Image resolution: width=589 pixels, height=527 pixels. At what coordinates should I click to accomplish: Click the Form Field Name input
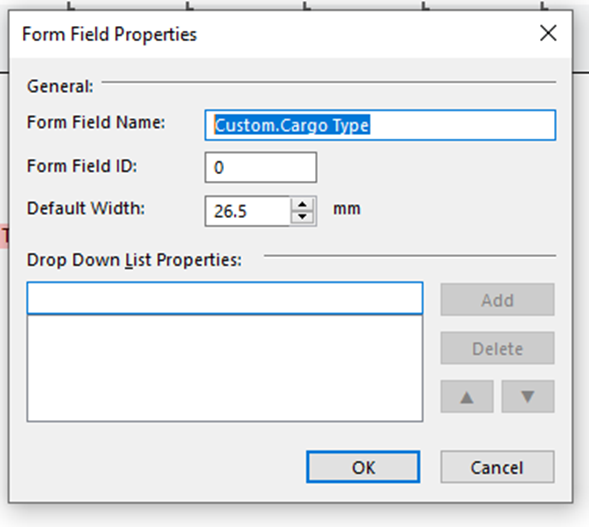tap(380, 125)
